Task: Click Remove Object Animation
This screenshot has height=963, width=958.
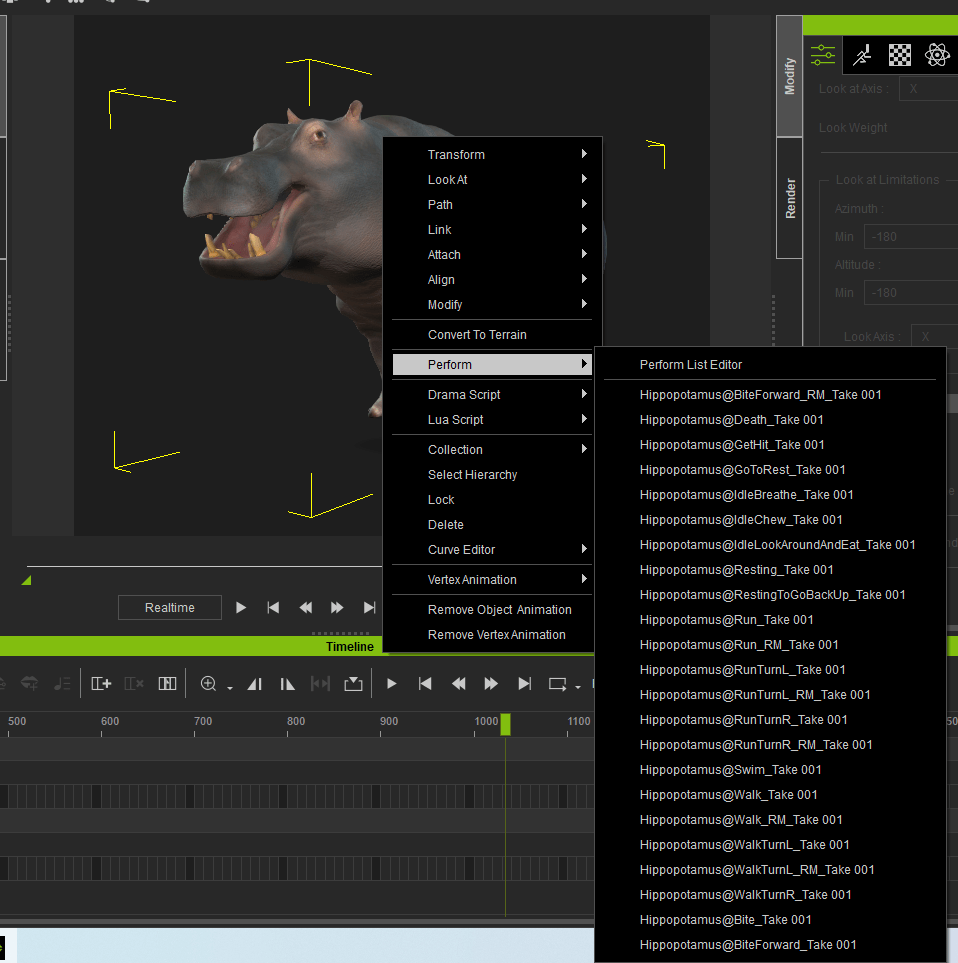Action: pos(501,609)
